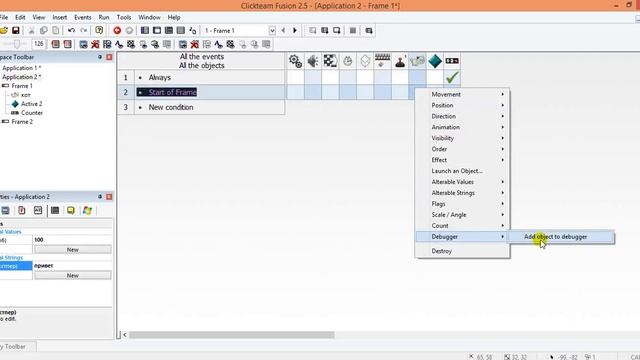Viewport: 640px width, 360px height.
Task: Click the Mouse and keyboard object icon
Action: [382, 61]
